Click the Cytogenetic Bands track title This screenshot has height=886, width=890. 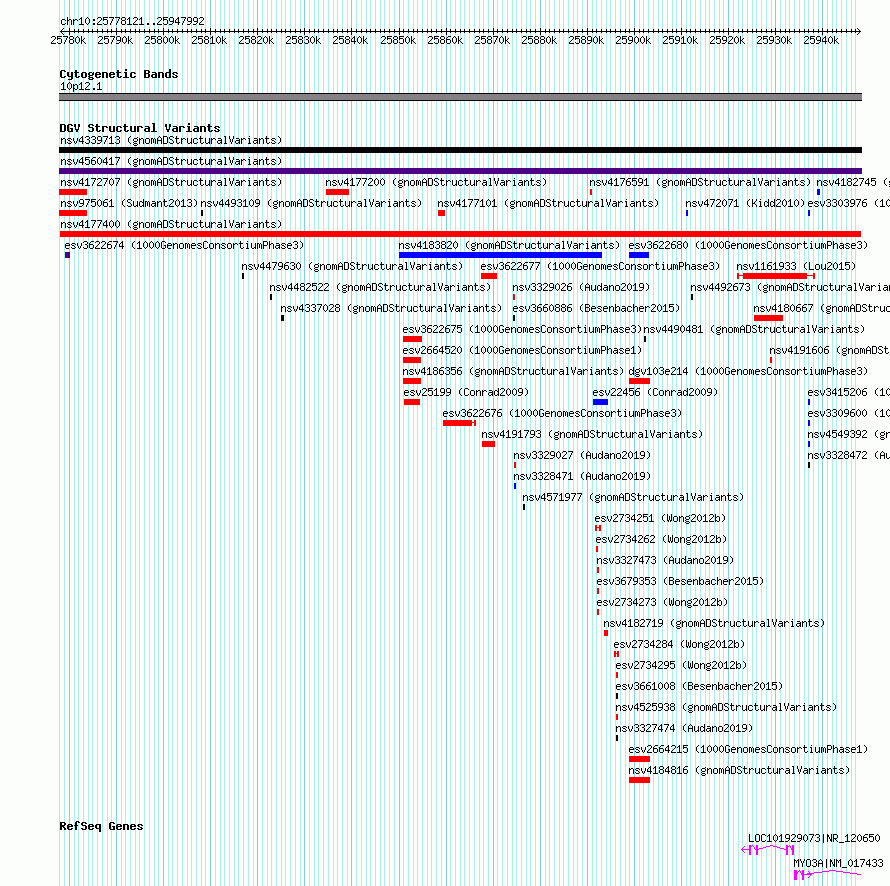click(119, 74)
